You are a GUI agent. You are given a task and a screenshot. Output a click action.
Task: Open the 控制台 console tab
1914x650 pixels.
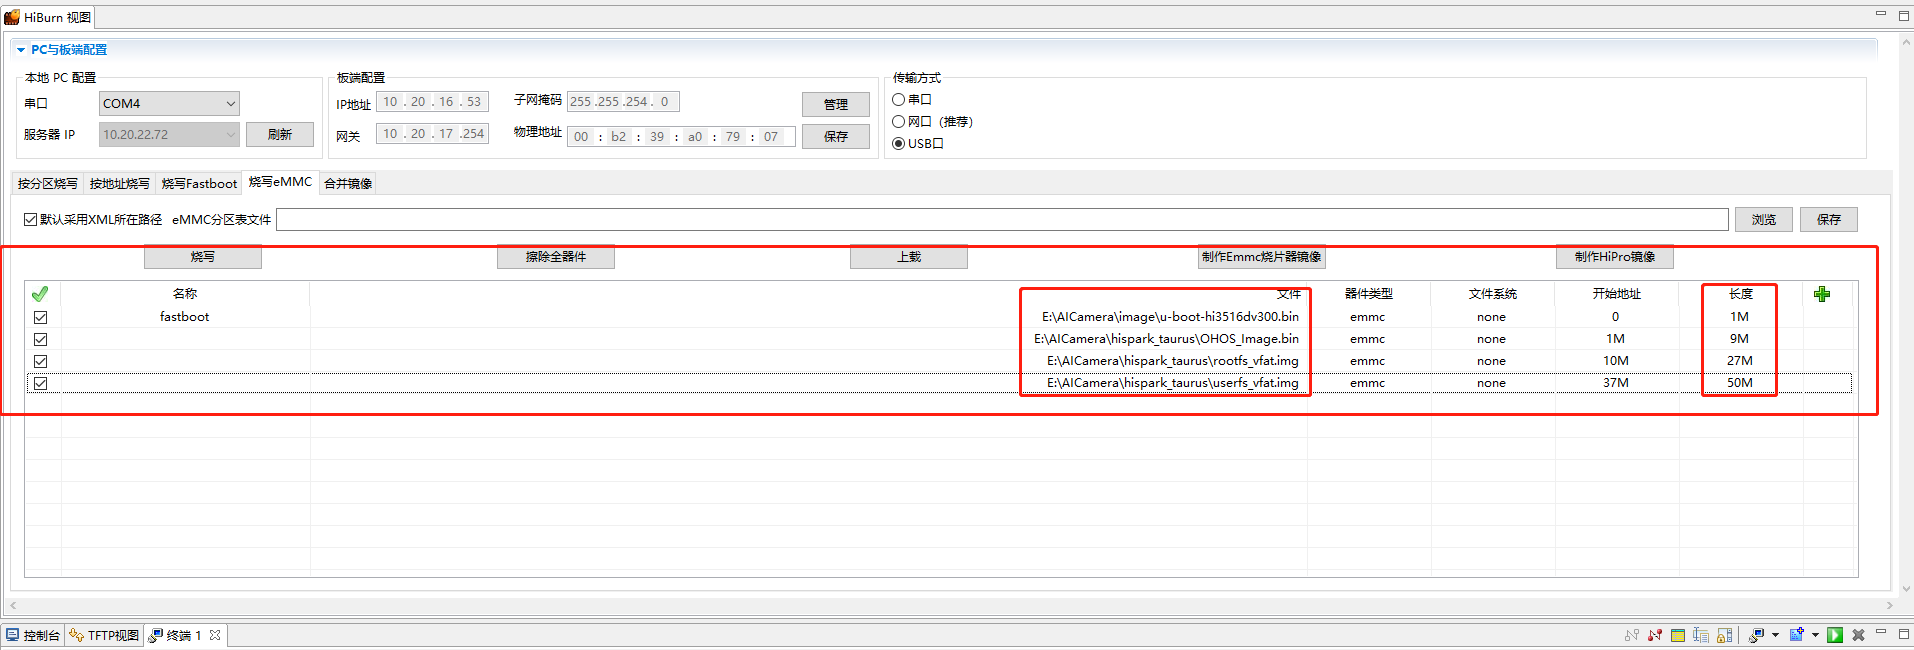click(x=34, y=635)
